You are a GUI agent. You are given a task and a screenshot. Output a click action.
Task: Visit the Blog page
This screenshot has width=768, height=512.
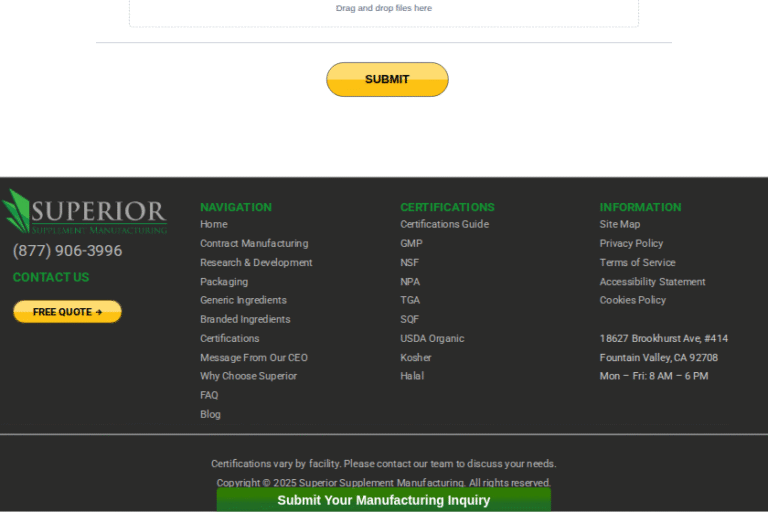tap(210, 414)
